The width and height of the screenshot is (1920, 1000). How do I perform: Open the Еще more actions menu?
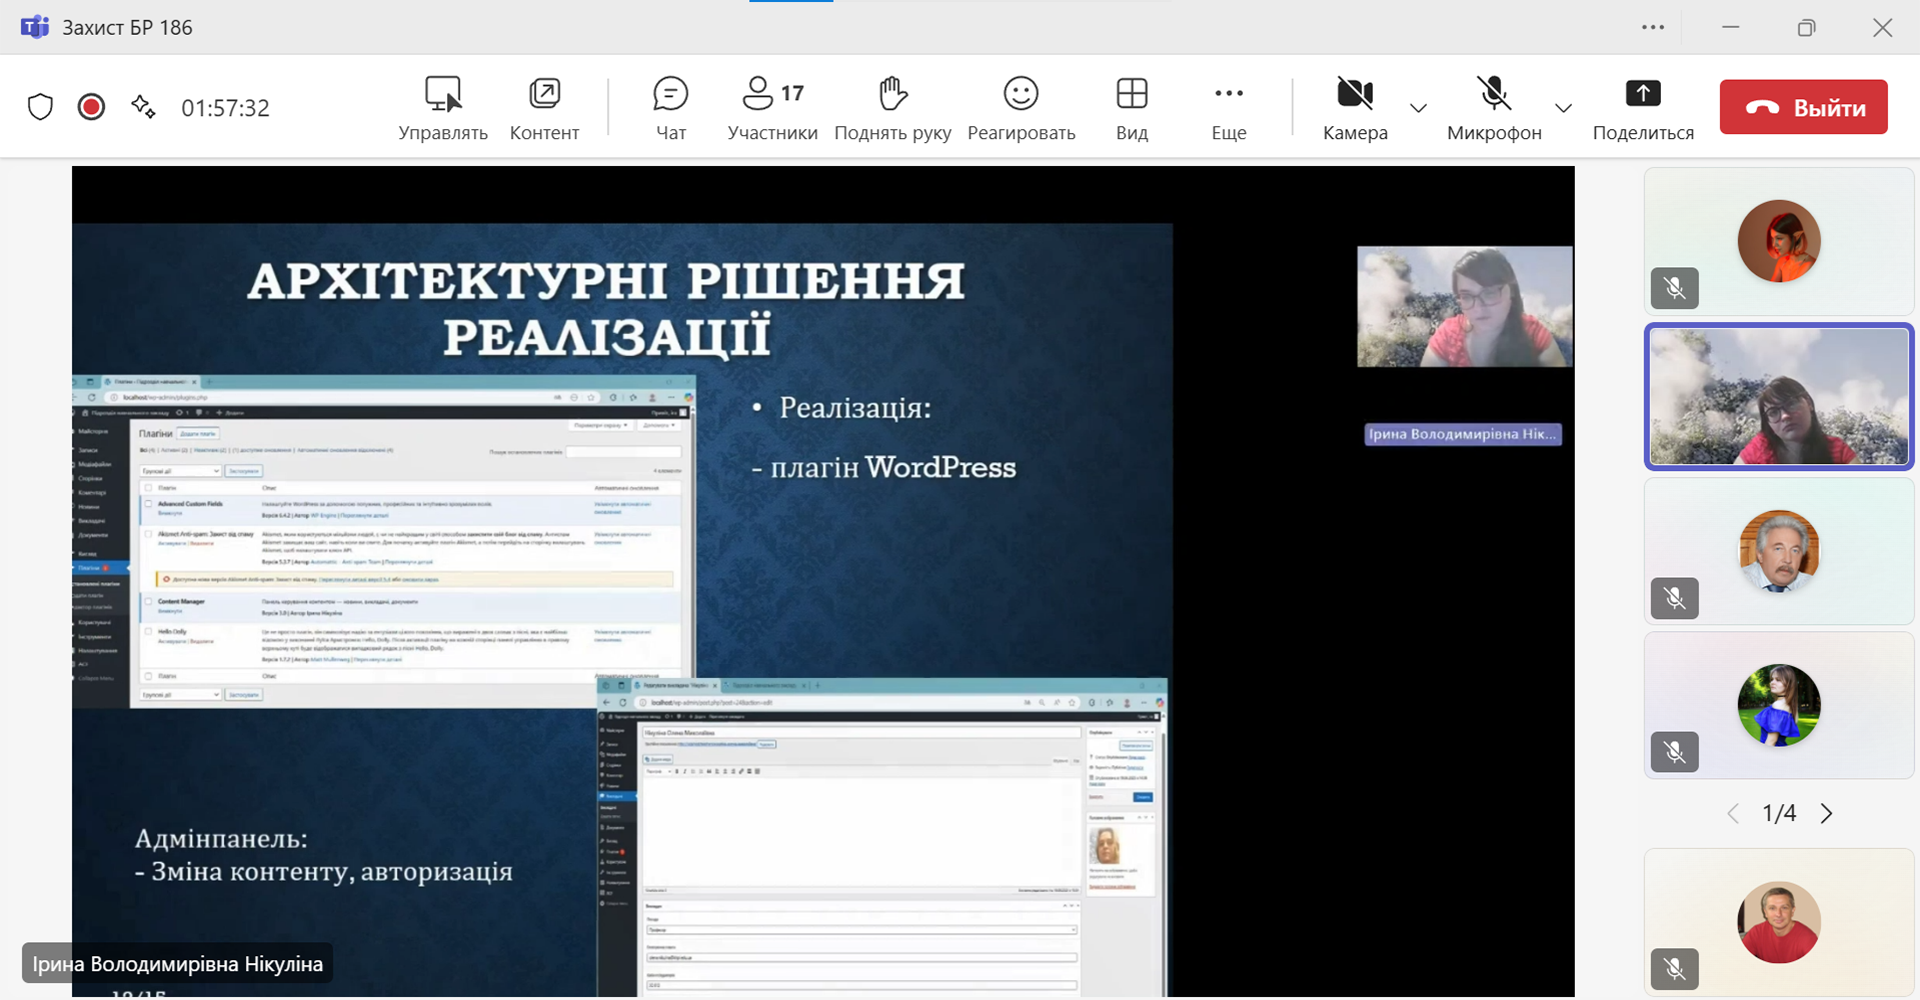tap(1228, 108)
